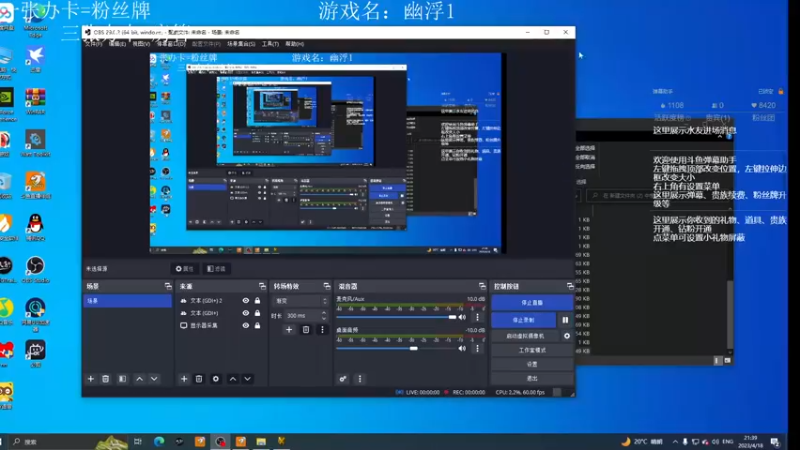Screen dimensions: 800x450
Task: Open the transition type dropdown
Action: 300,301
